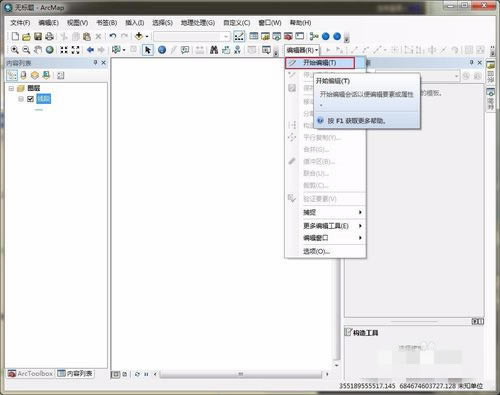Open the 文件(F) menu

pos(20,23)
